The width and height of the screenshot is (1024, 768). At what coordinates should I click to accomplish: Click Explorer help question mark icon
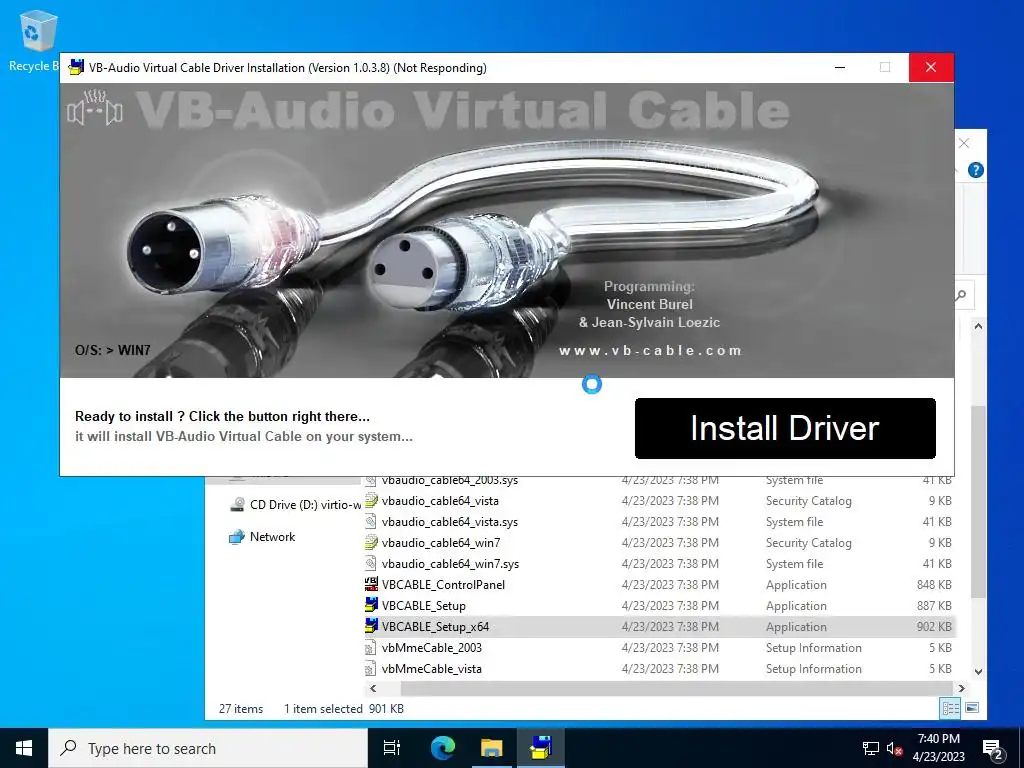(x=976, y=170)
